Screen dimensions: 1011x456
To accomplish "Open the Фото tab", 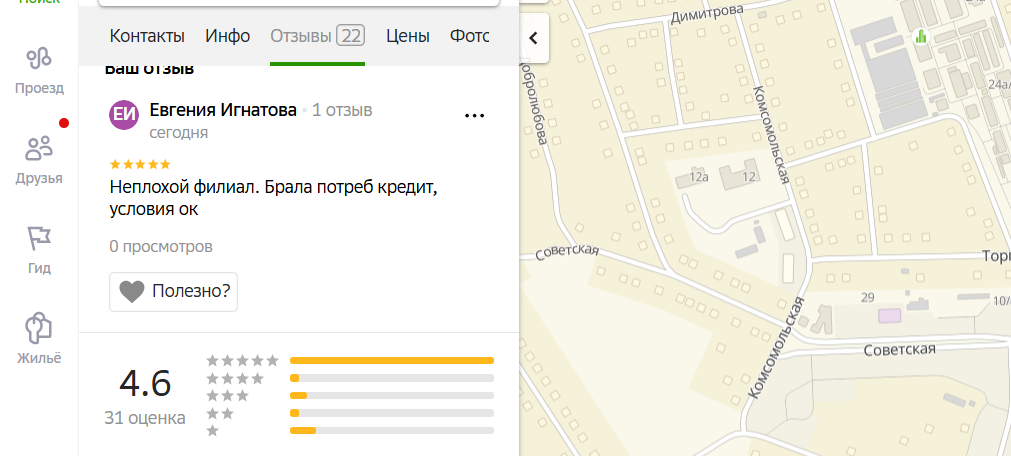I will pos(469,36).
